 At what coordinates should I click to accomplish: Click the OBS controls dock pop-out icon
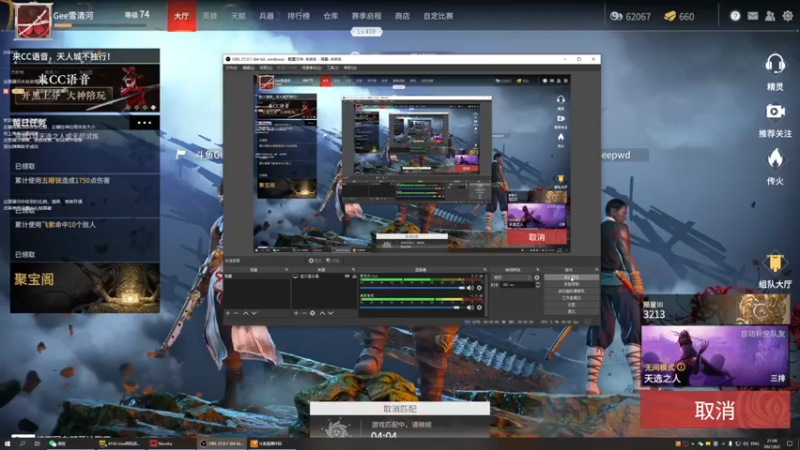596,269
